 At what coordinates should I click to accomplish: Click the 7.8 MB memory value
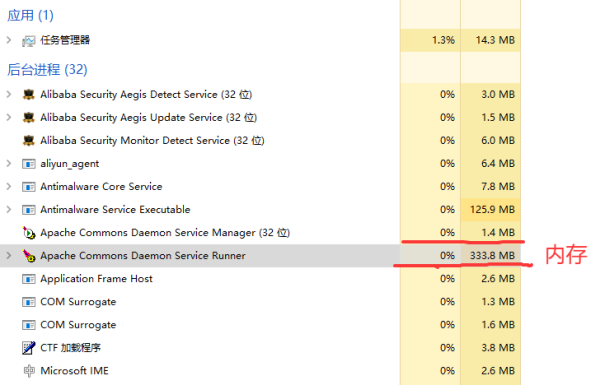click(498, 186)
